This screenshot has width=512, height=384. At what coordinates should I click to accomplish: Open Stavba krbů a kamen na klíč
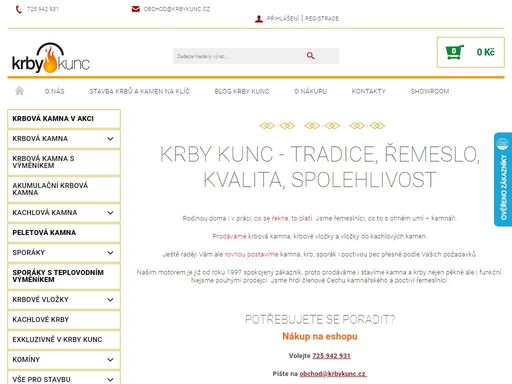pos(139,91)
